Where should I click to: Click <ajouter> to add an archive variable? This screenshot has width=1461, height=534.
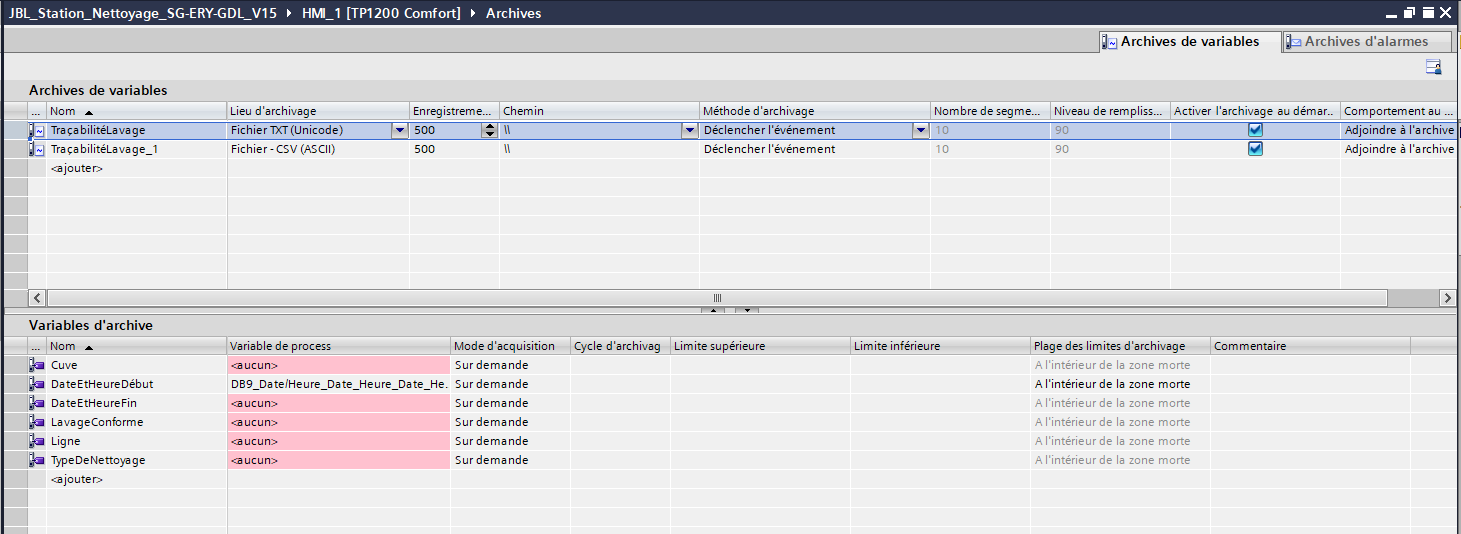point(77,479)
